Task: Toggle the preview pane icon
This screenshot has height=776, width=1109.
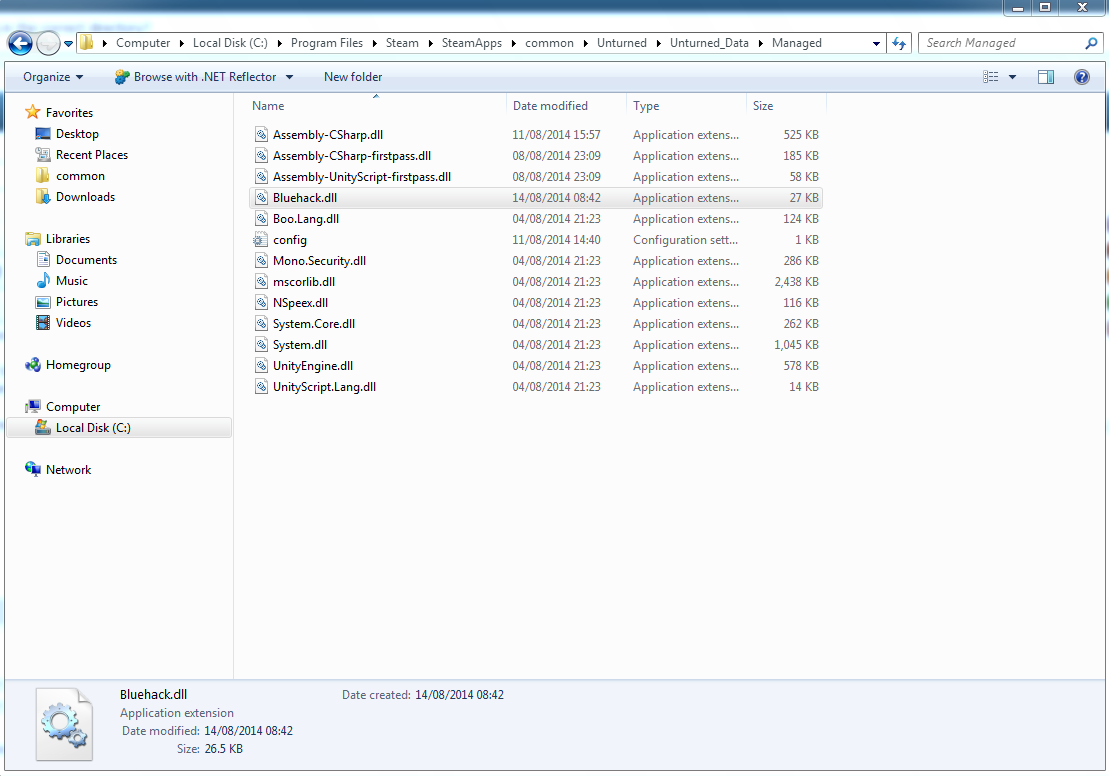Action: pos(1046,76)
